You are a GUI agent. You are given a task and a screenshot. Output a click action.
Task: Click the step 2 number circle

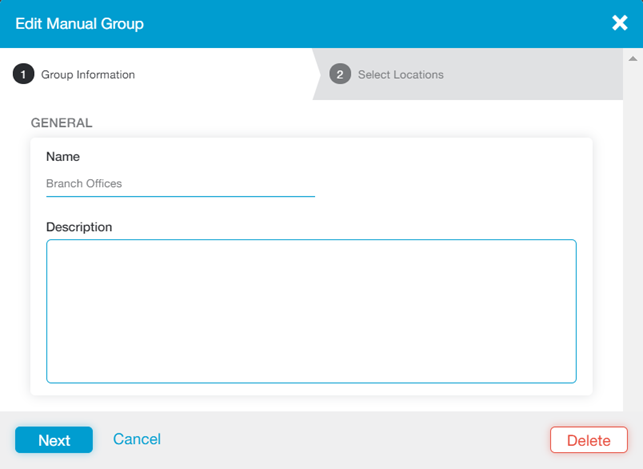340,74
